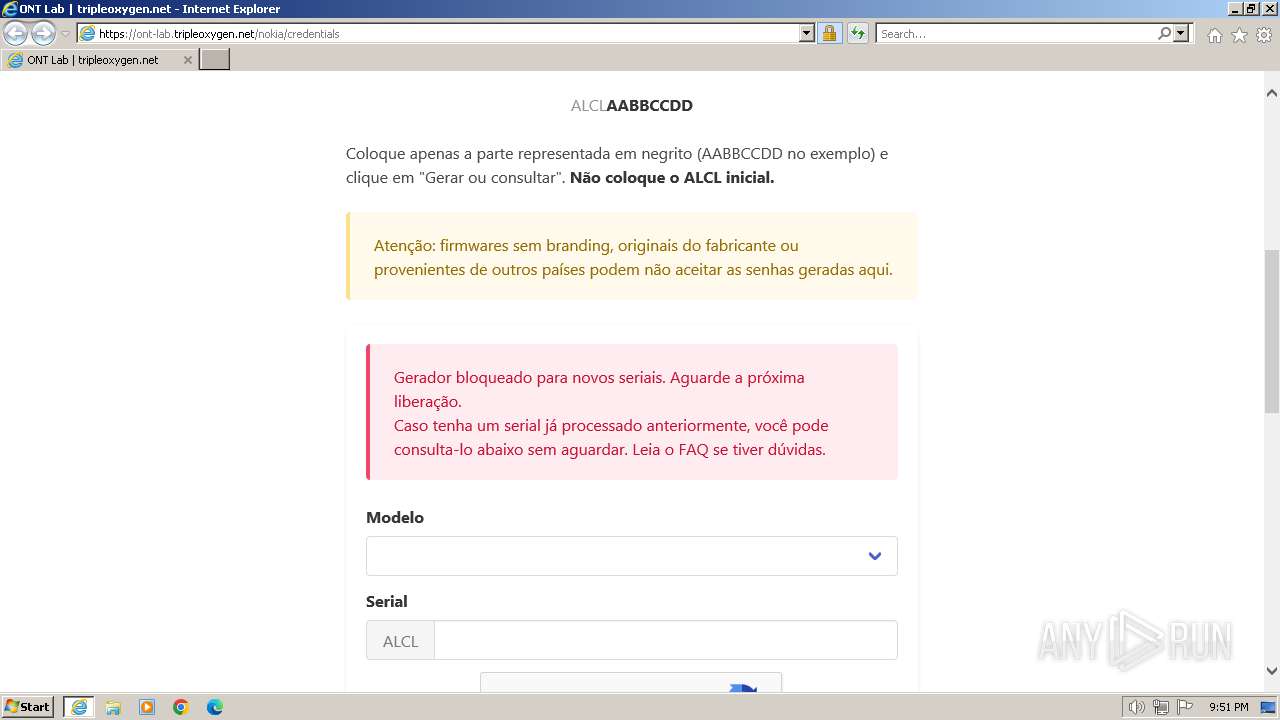Open Internet Explorer taskbar icon
1280x720 pixels.
click(79, 707)
